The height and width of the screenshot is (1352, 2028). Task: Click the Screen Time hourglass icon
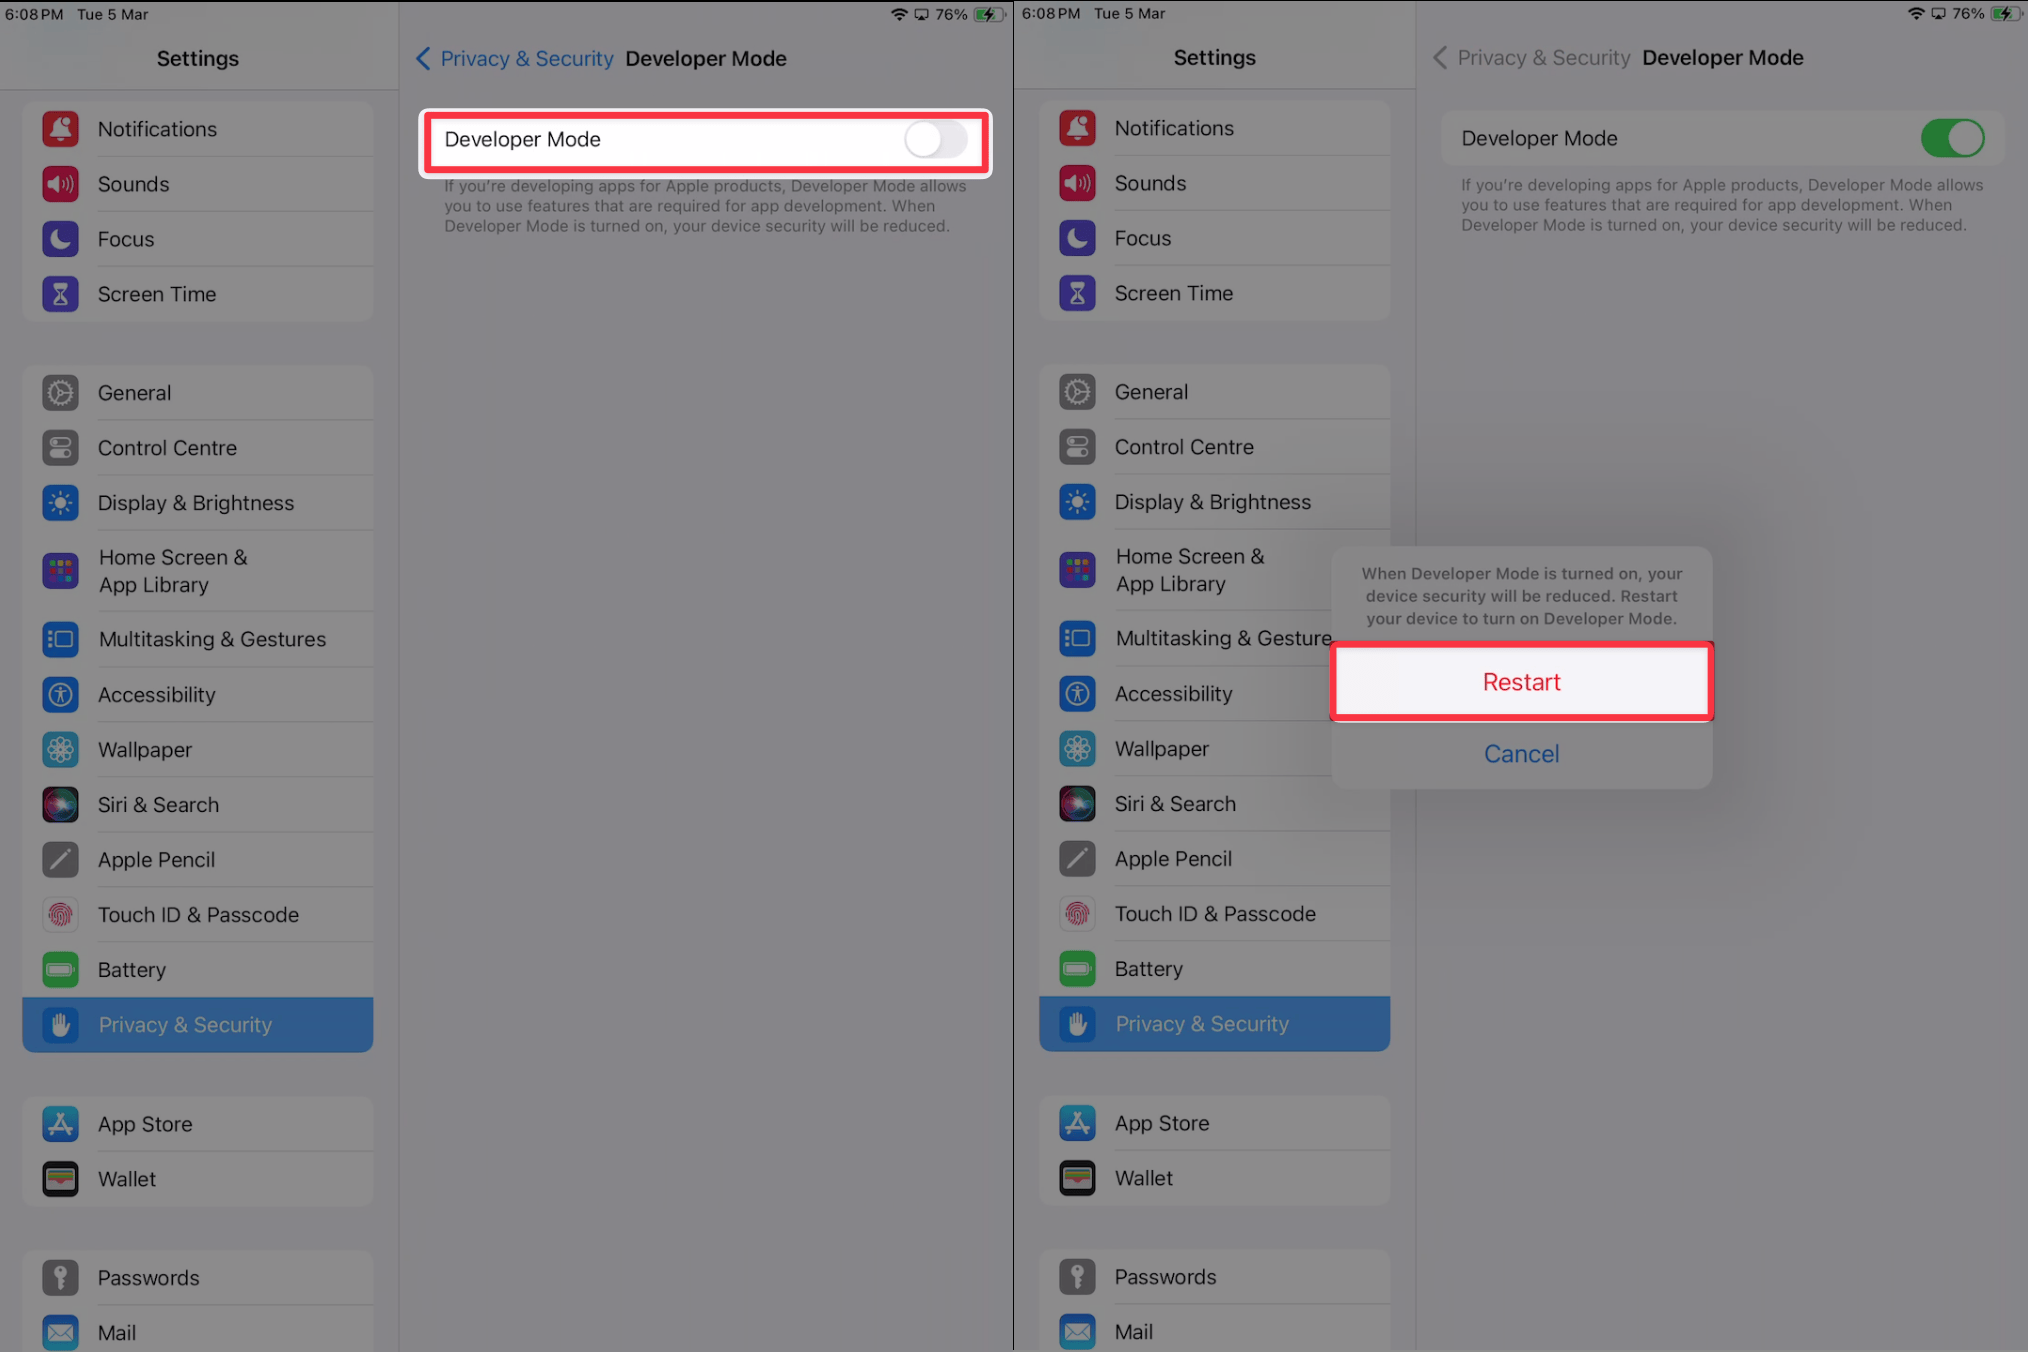click(x=60, y=293)
